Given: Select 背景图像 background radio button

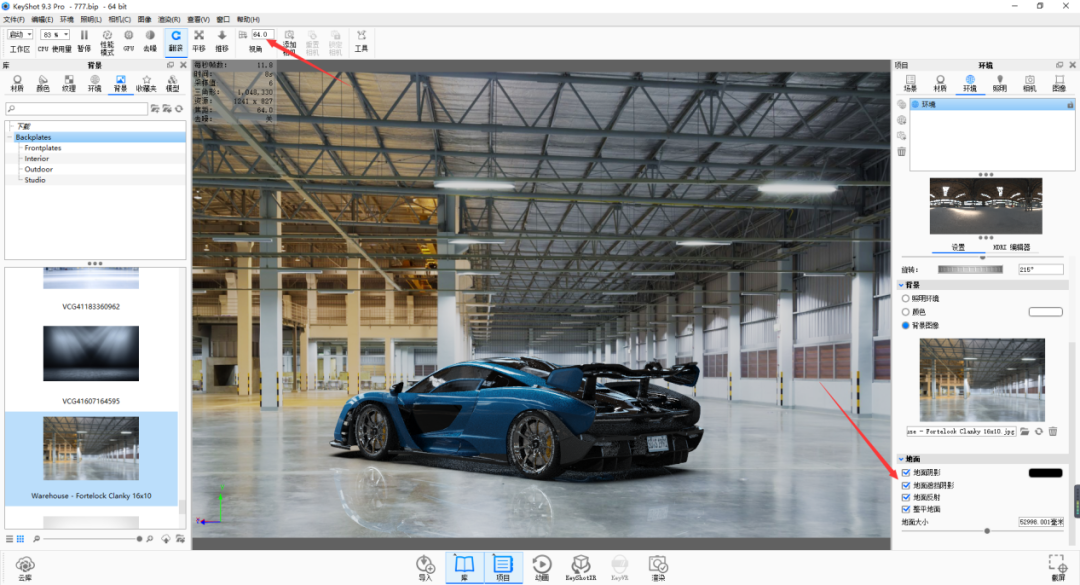Looking at the screenshot, I should pos(906,325).
